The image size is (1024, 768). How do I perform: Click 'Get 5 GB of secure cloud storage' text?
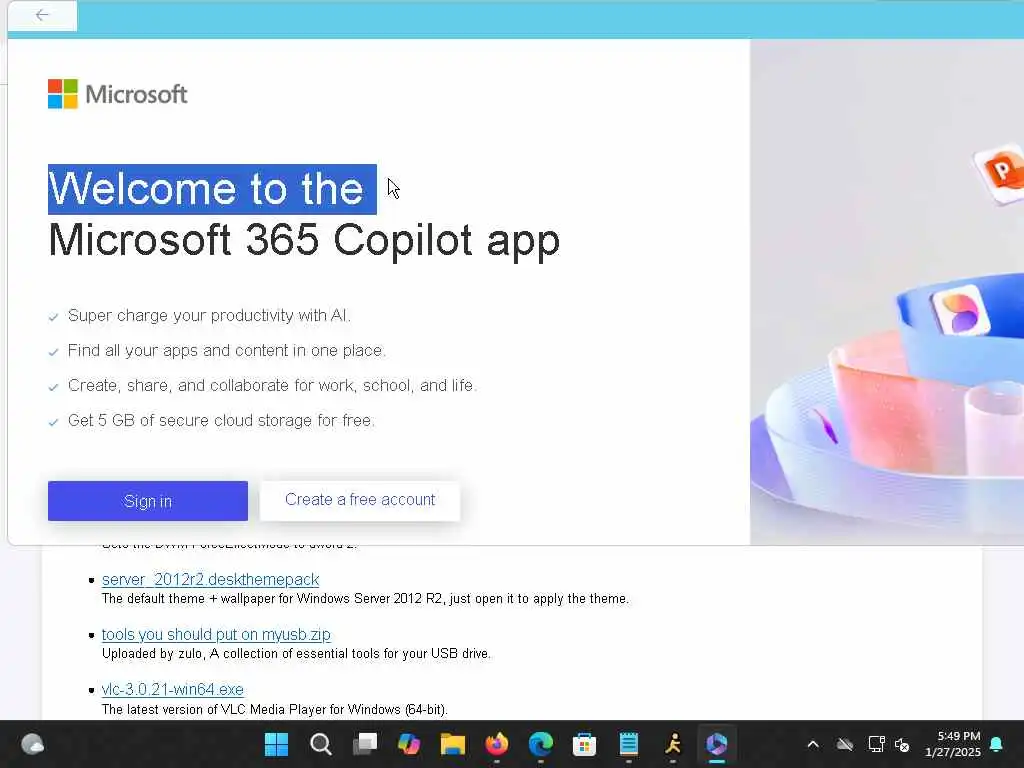click(221, 421)
